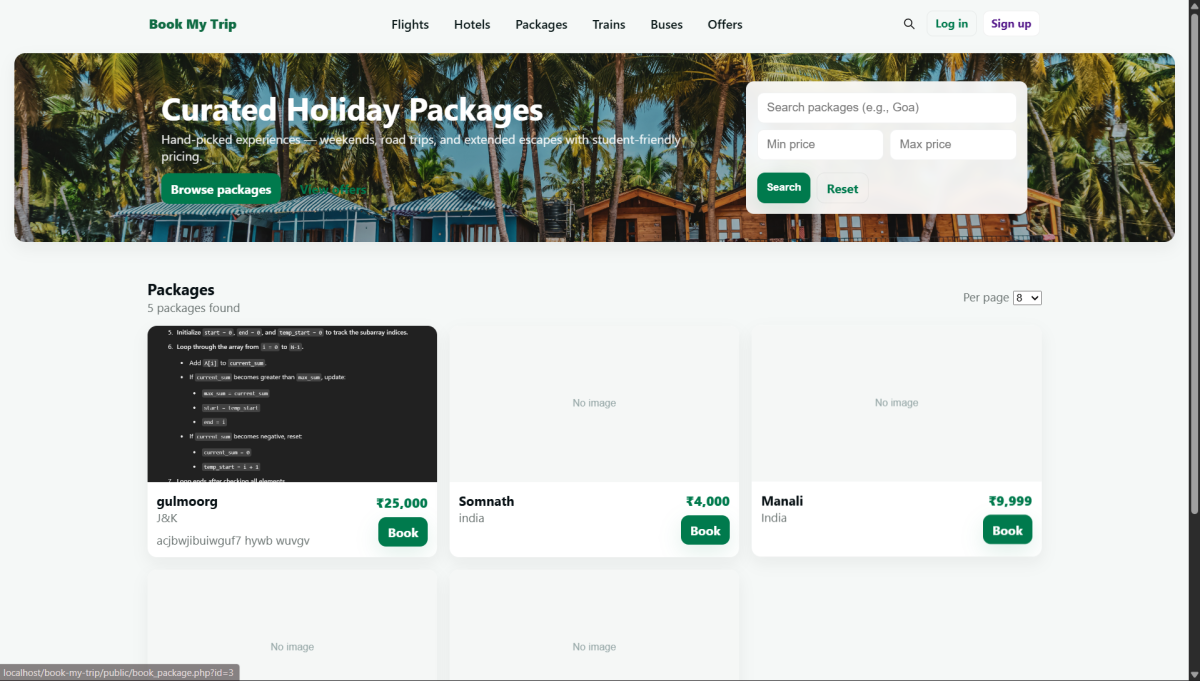Select Packages in the navigation bar
The height and width of the screenshot is (681, 1200).
(x=541, y=25)
